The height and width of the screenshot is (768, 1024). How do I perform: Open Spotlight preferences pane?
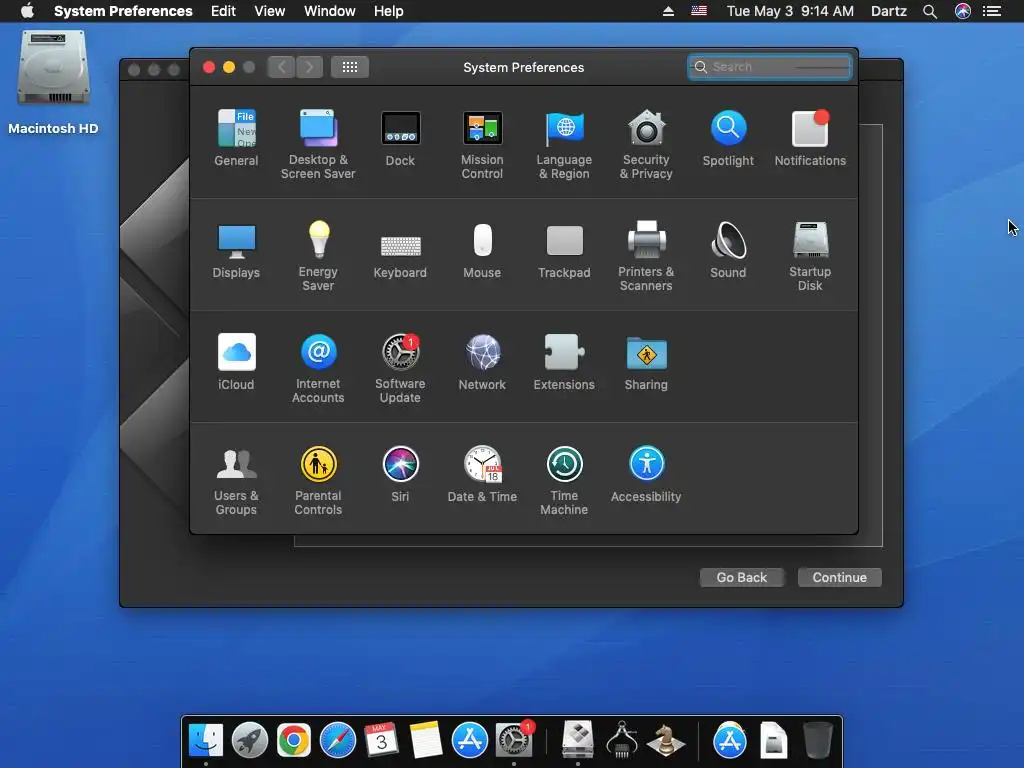coord(728,138)
